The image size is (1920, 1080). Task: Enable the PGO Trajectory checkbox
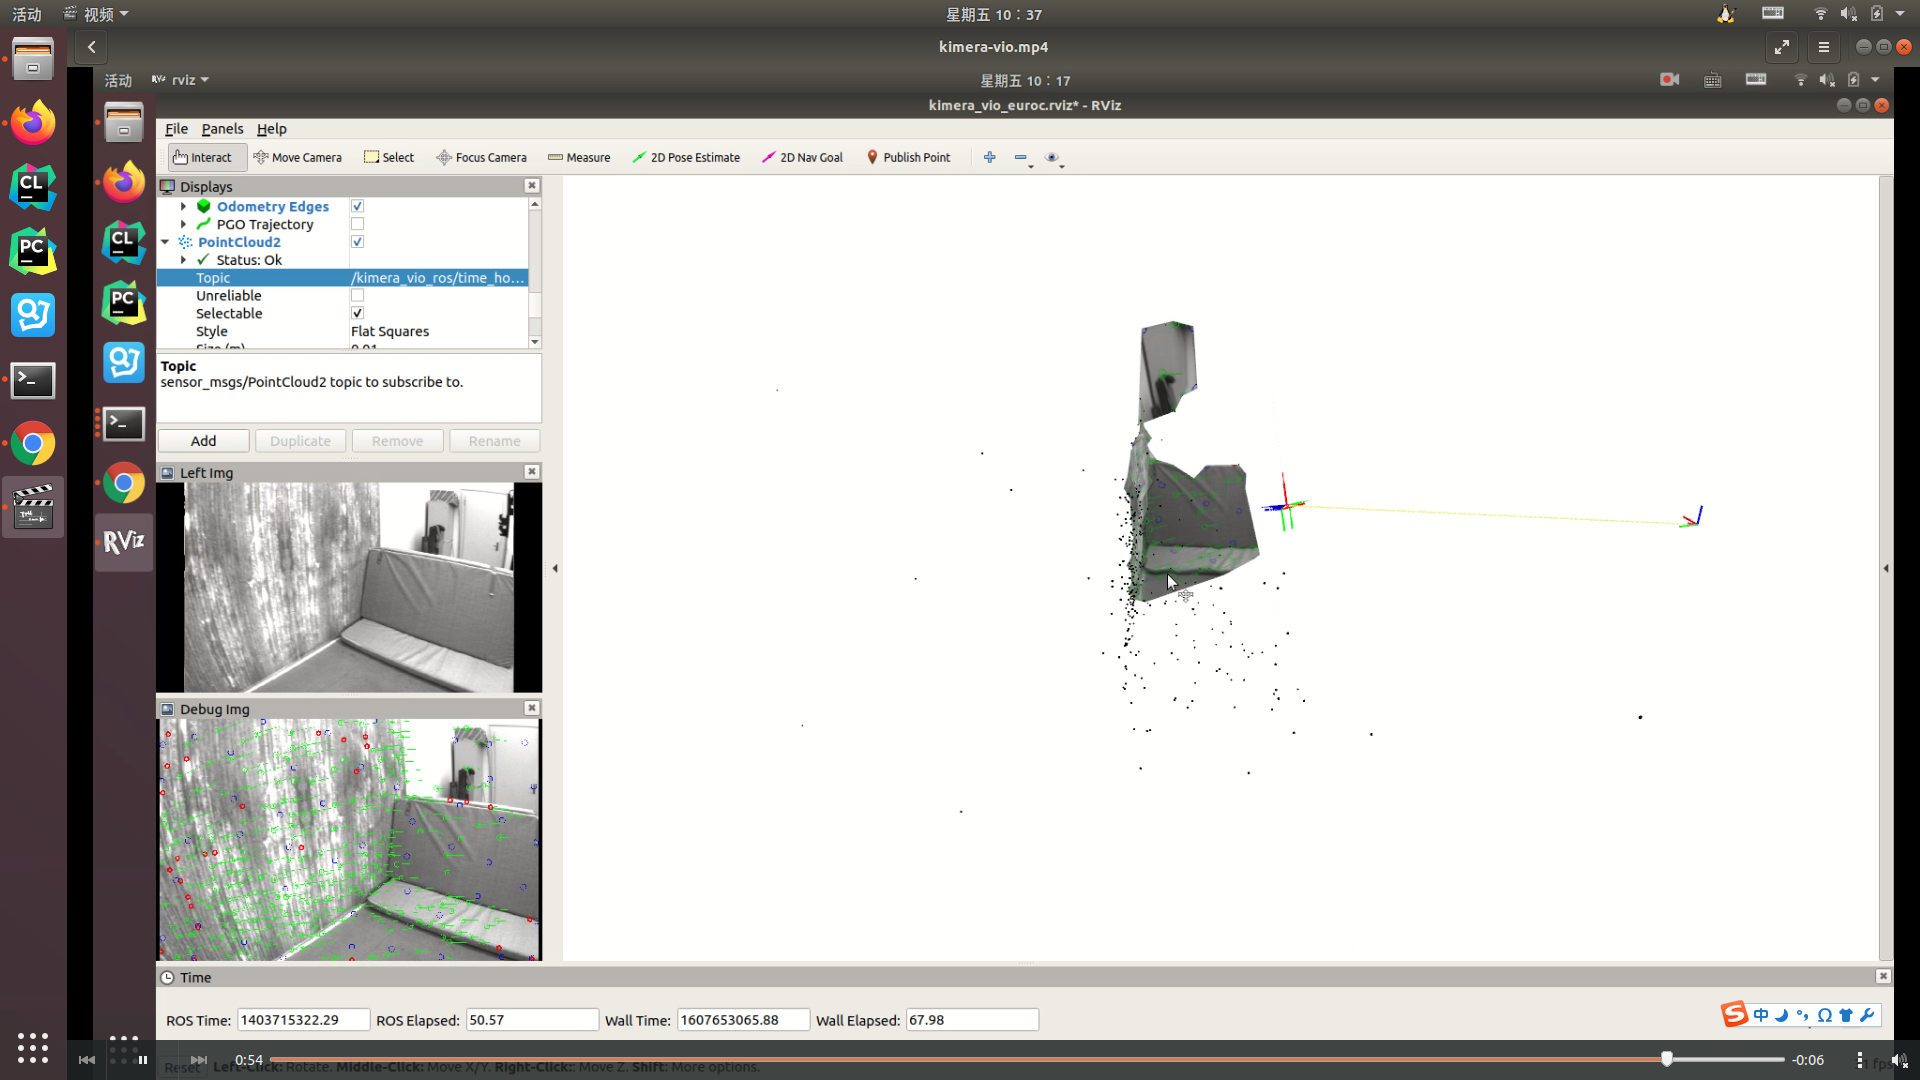click(357, 224)
